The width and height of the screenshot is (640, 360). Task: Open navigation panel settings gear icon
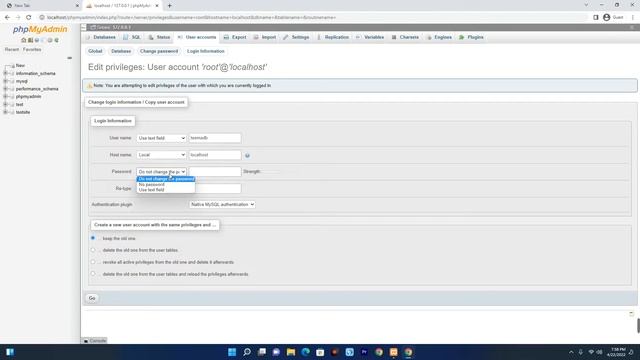pyautogui.click(x=50, y=40)
